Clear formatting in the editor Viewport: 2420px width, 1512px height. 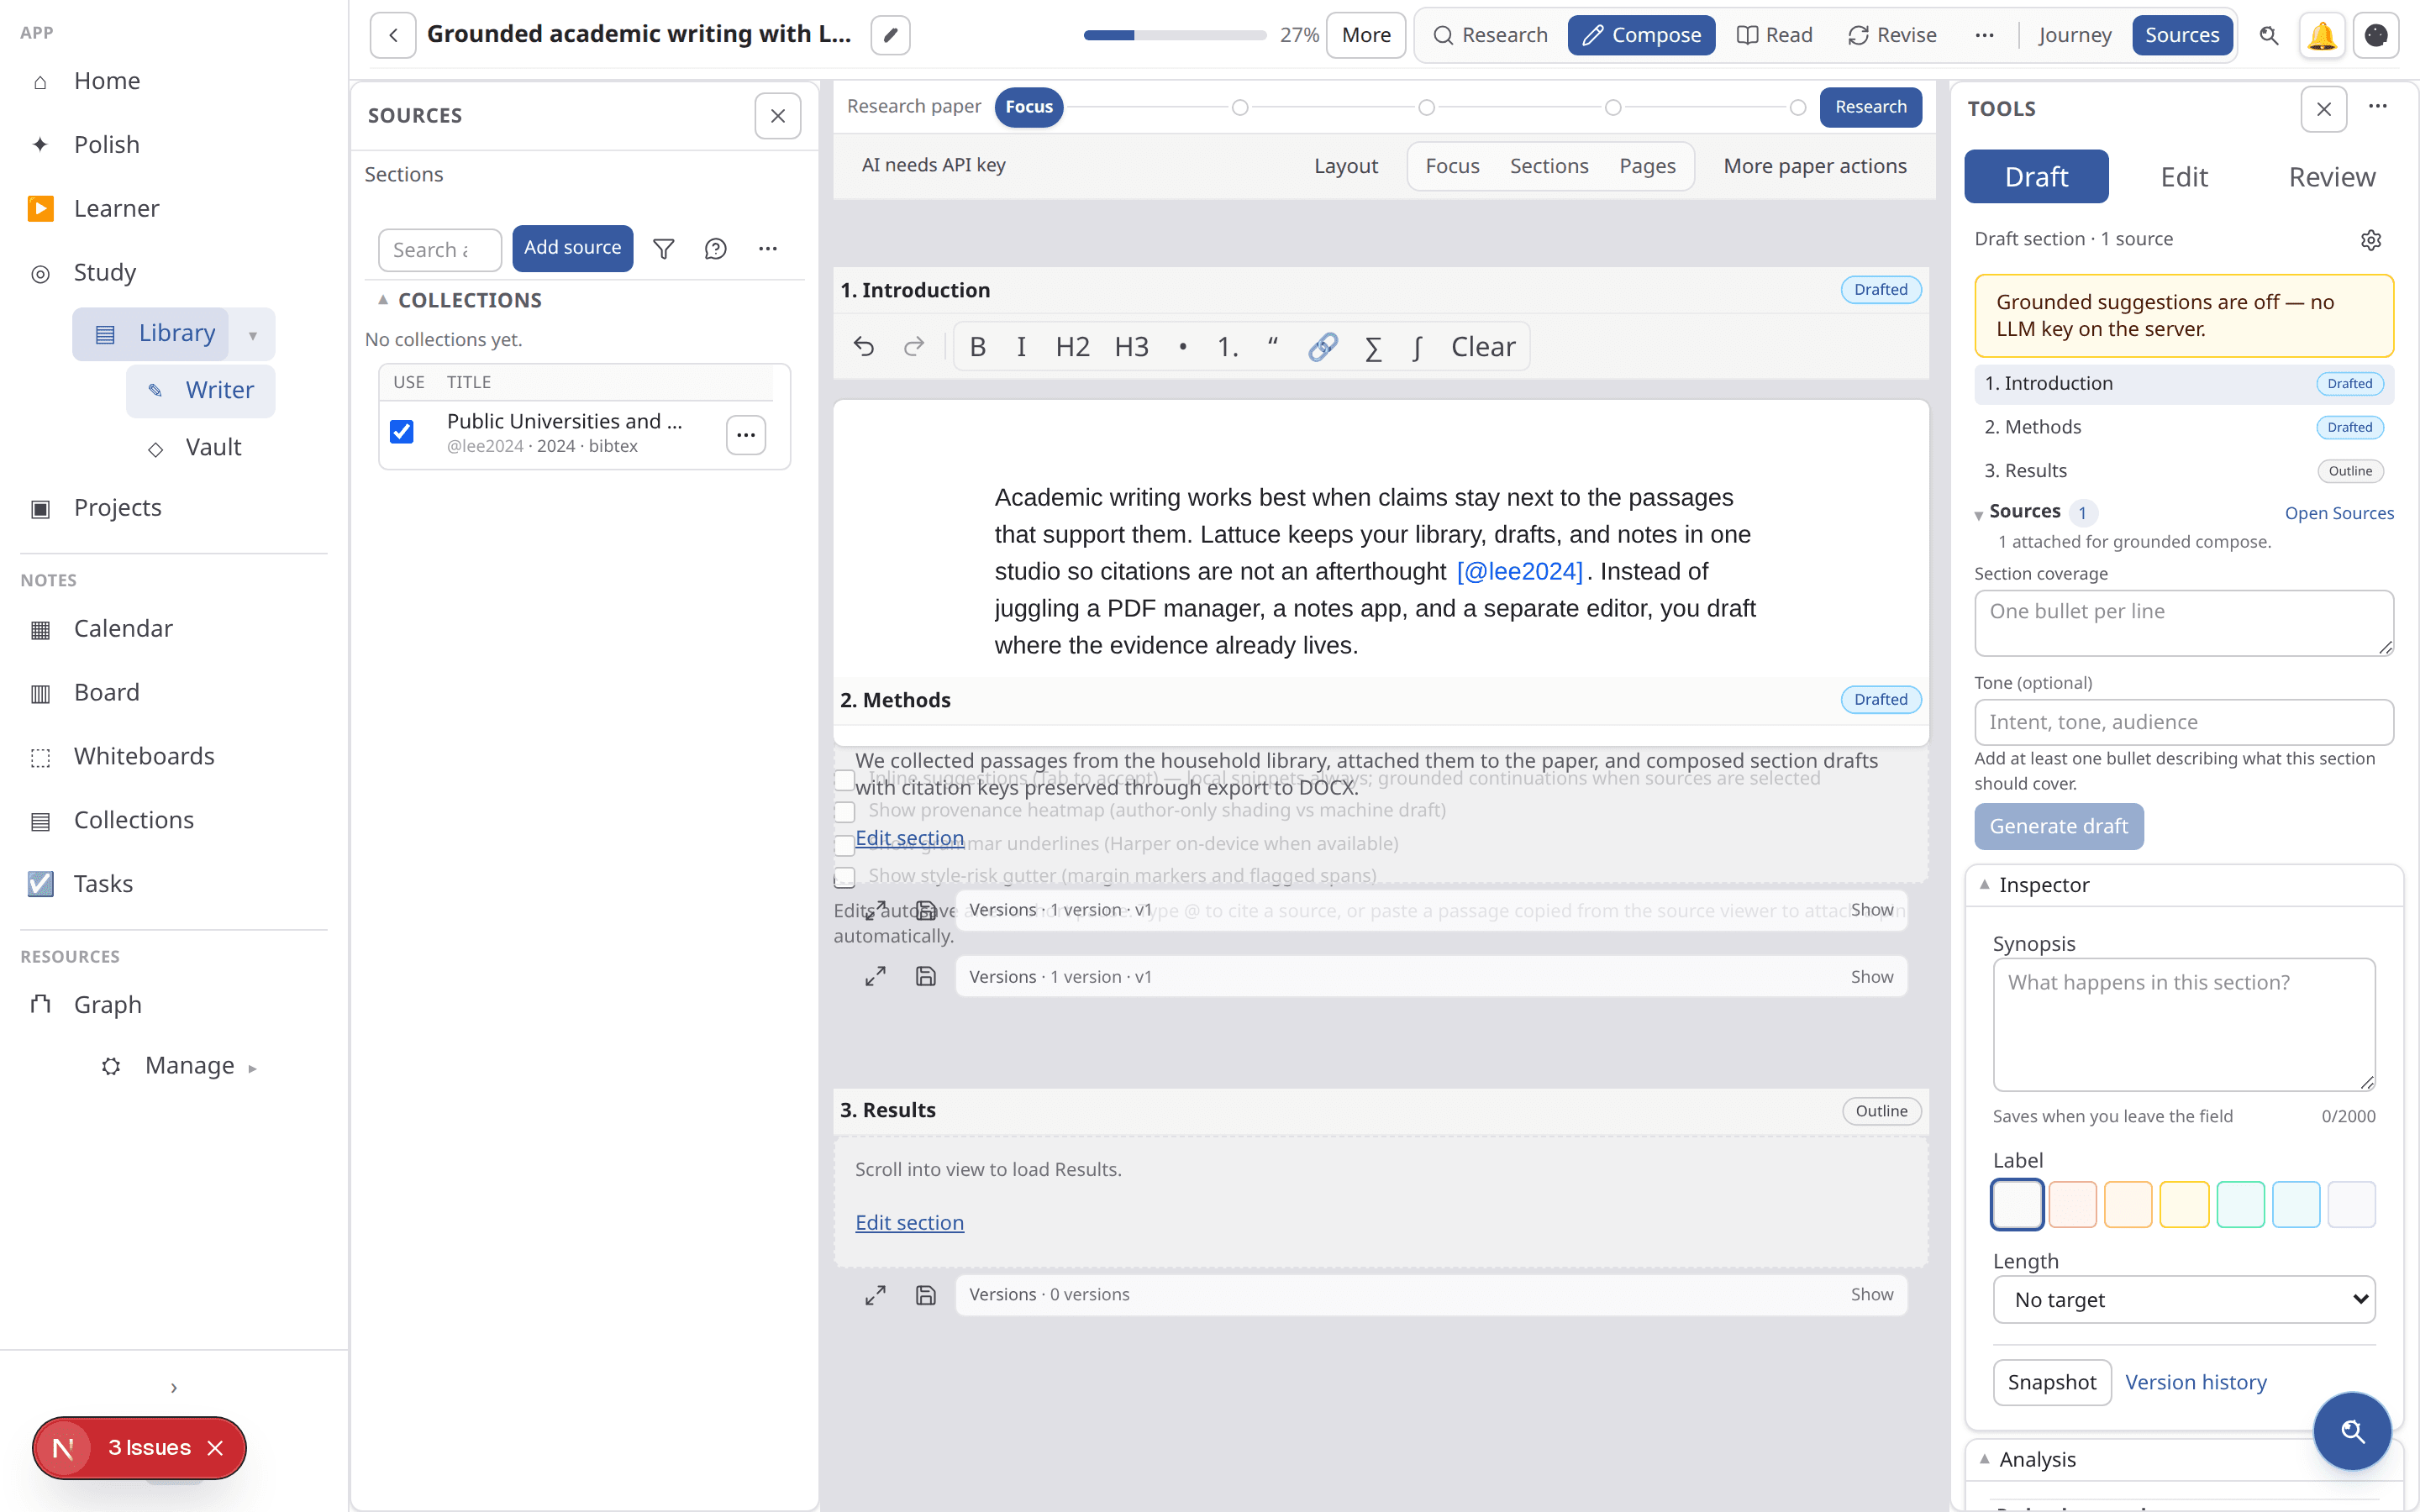coord(1483,347)
